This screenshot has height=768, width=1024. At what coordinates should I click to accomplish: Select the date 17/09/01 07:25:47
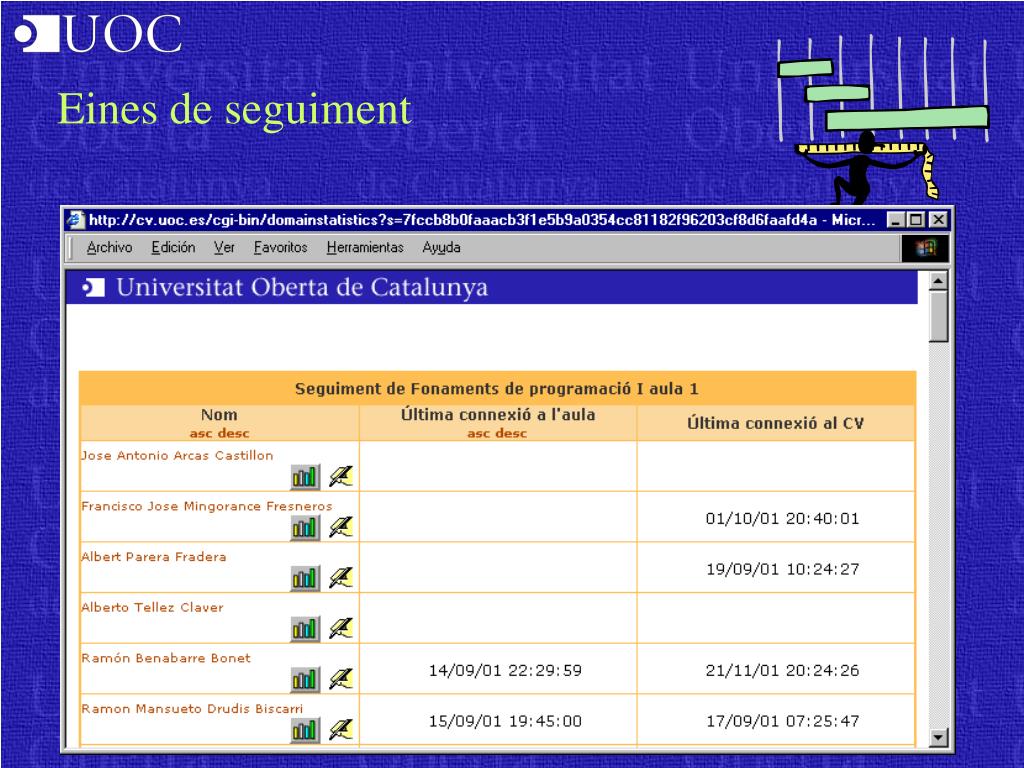(x=782, y=721)
